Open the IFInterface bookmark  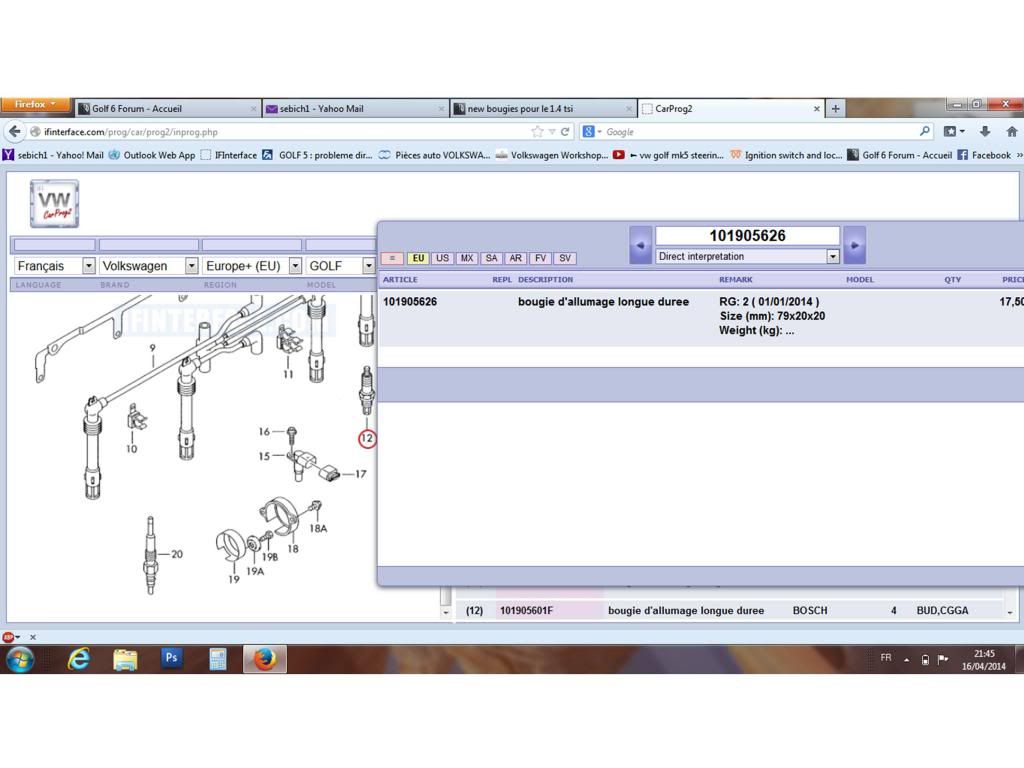point(229,155)
